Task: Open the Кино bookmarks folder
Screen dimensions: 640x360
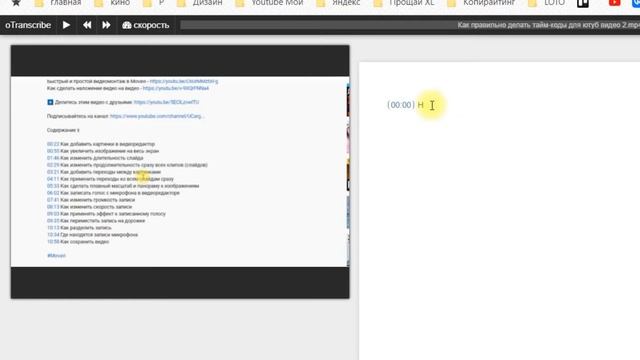Action: [112, 3]
